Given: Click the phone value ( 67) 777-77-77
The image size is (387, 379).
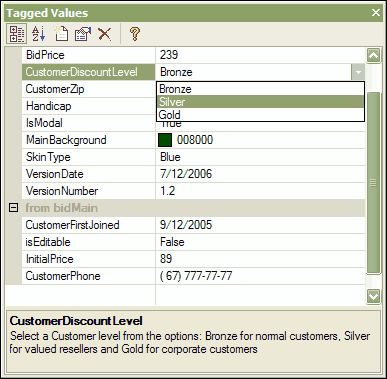Looking at the screenshot, I should click(x=196, y=276).
